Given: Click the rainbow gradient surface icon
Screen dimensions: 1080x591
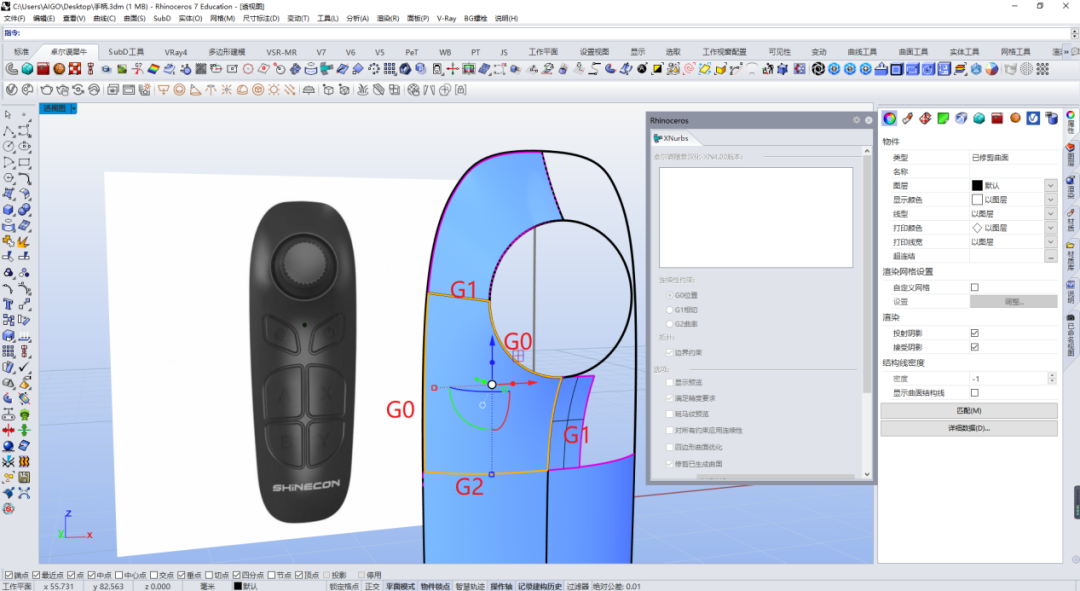Looking at the screenshot, I should [x=154, y=69].
